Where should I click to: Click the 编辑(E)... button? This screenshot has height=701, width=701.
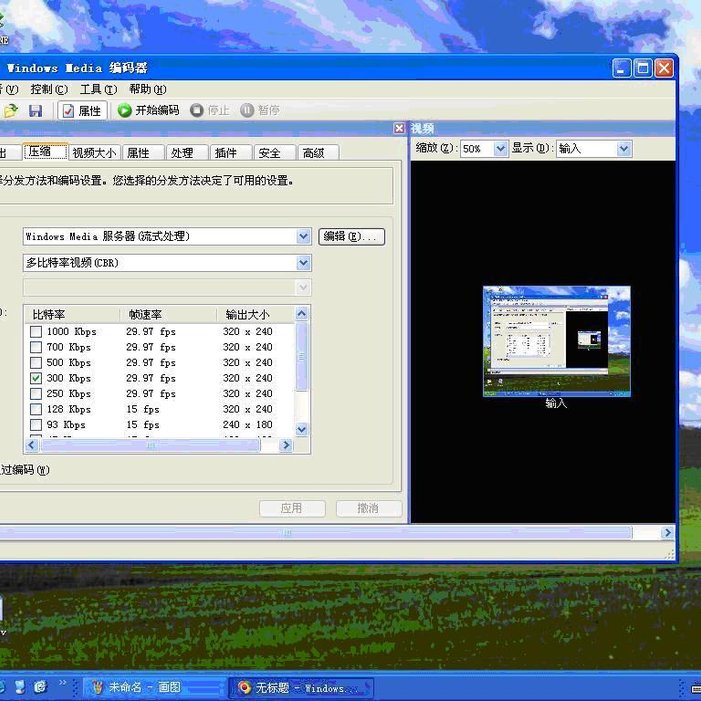point(351,236)
